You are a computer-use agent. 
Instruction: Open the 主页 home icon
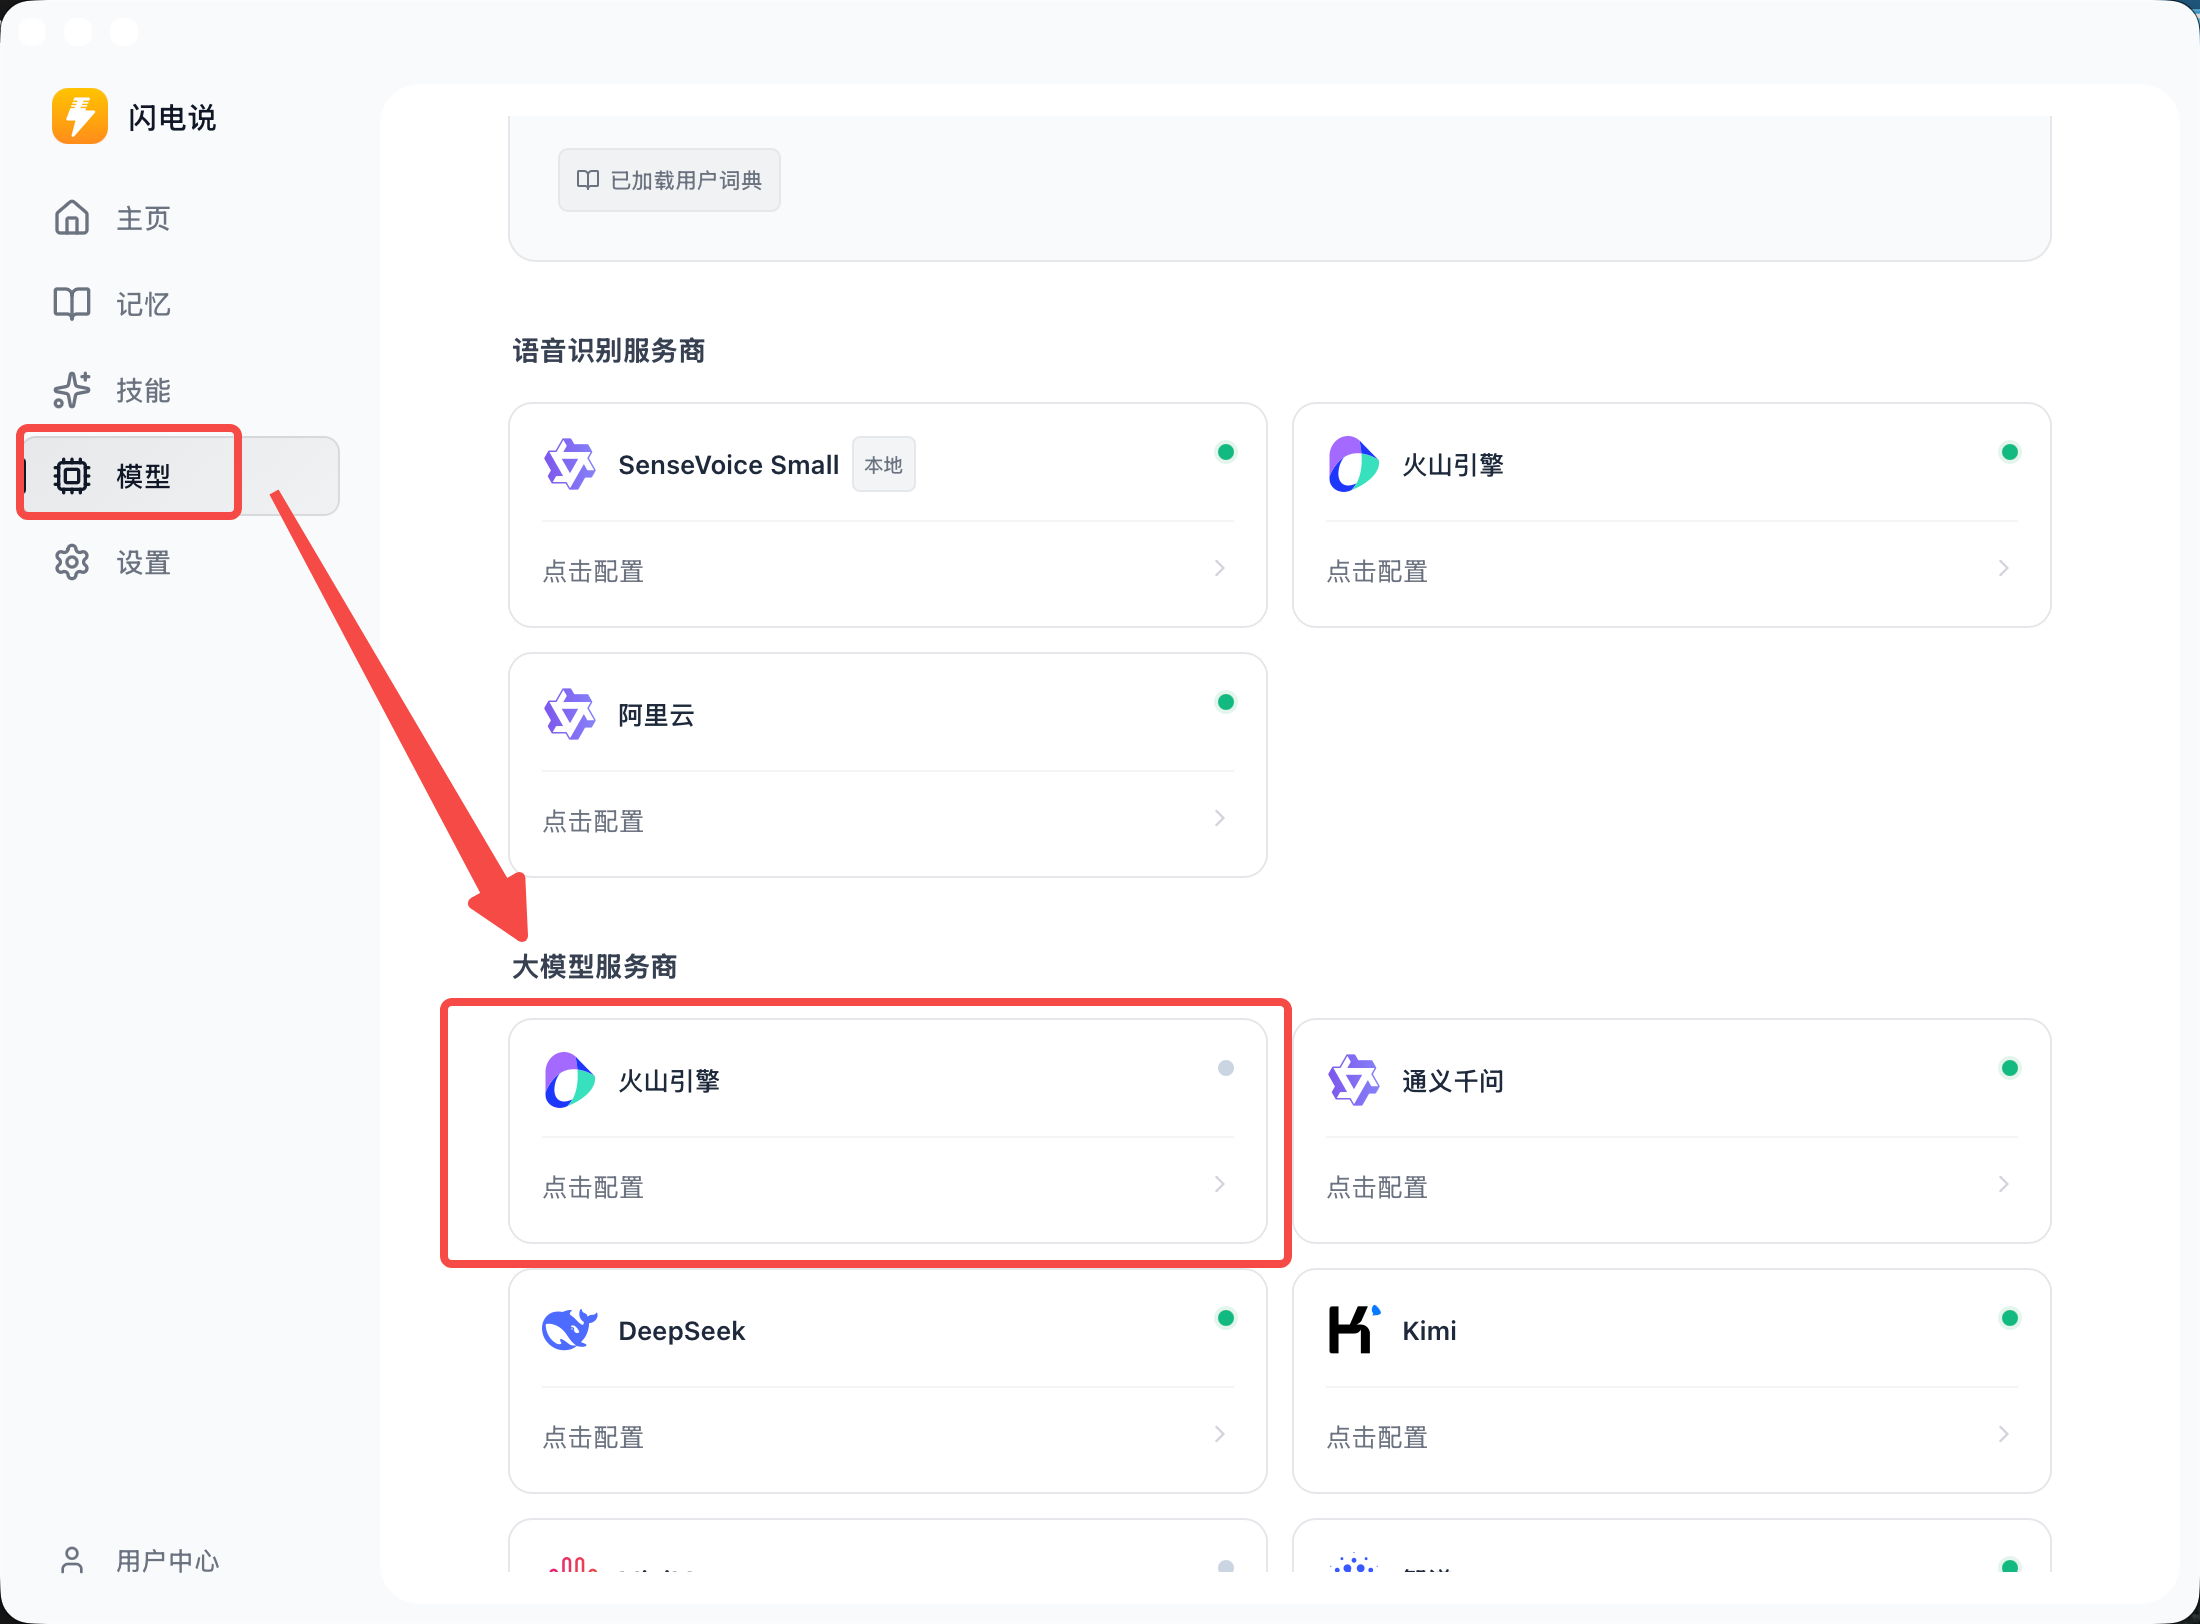72,217
